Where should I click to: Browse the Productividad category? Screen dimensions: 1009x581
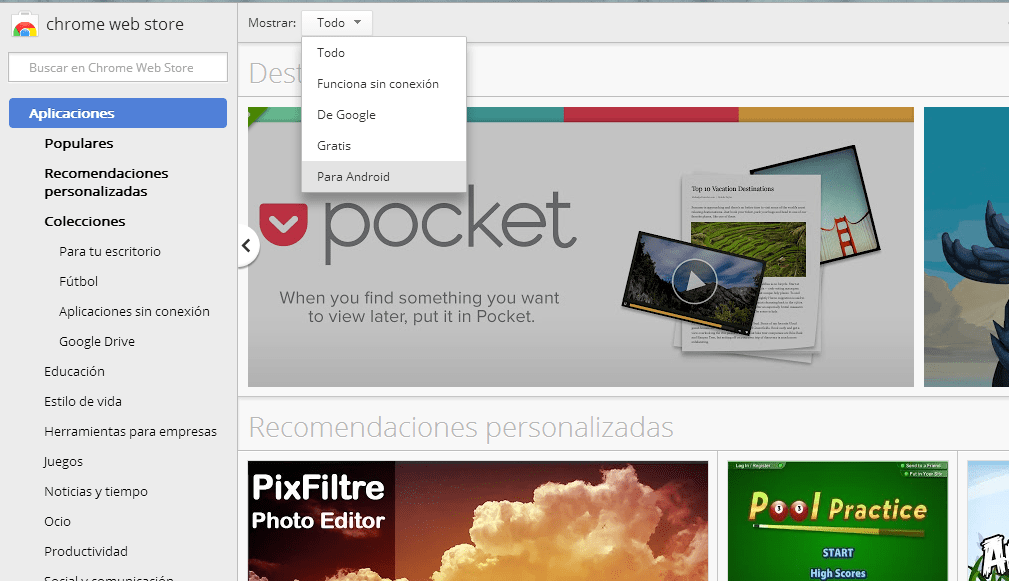[86, 551]
